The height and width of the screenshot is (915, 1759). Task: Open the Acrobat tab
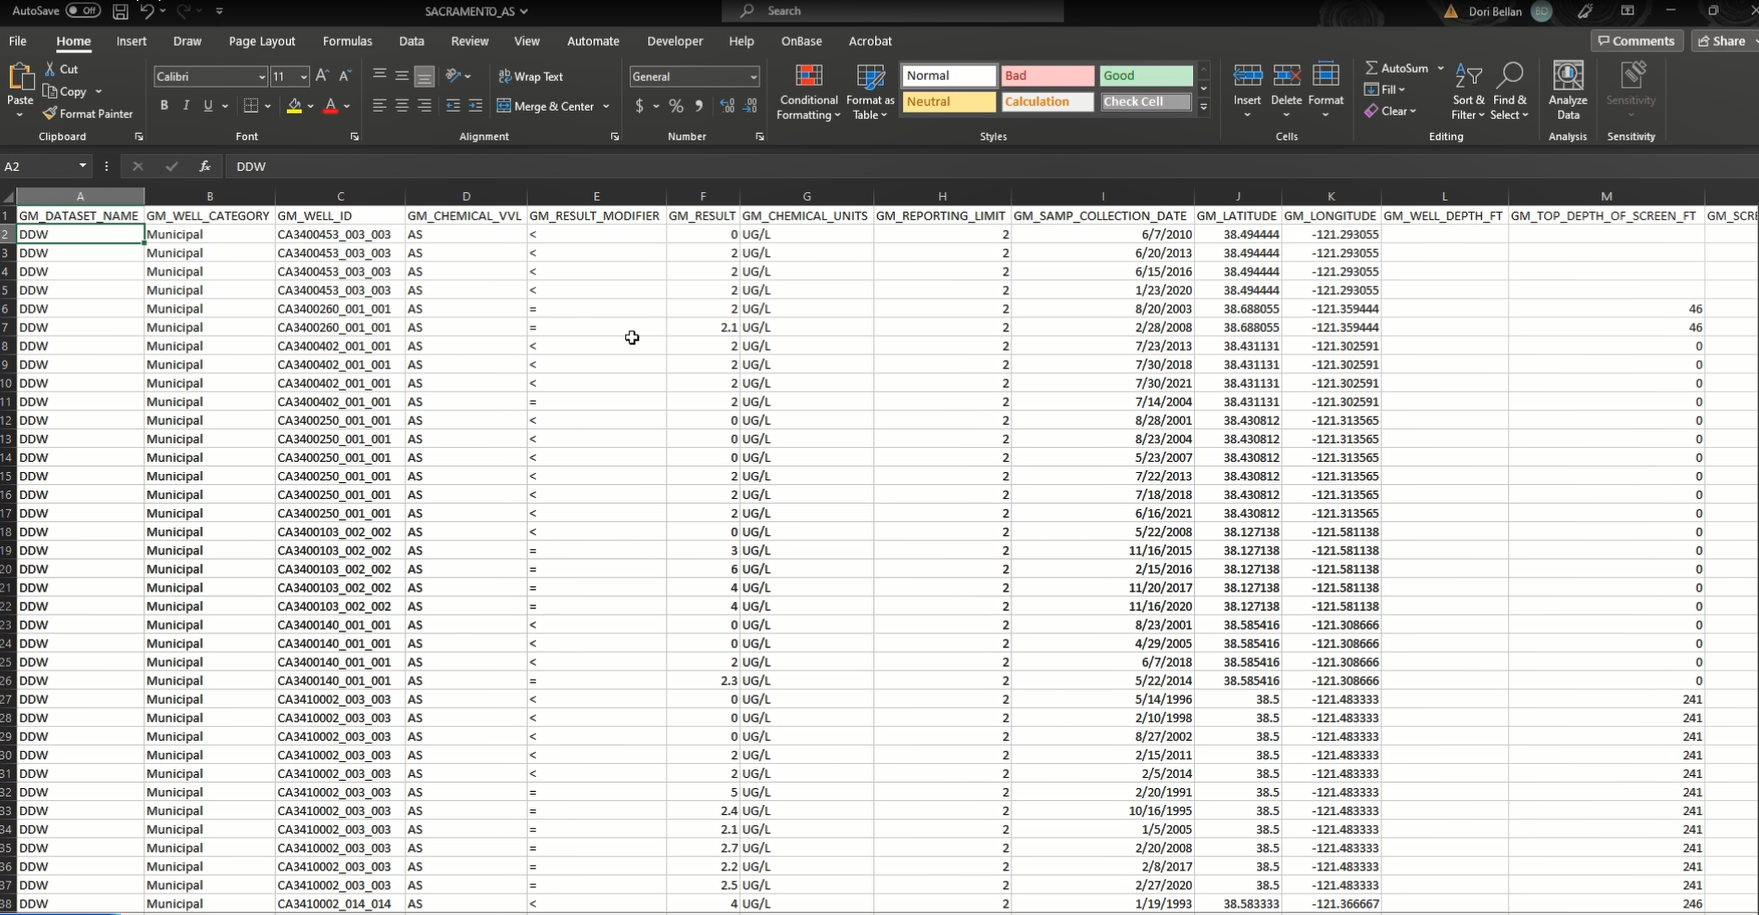click(870, 41)
